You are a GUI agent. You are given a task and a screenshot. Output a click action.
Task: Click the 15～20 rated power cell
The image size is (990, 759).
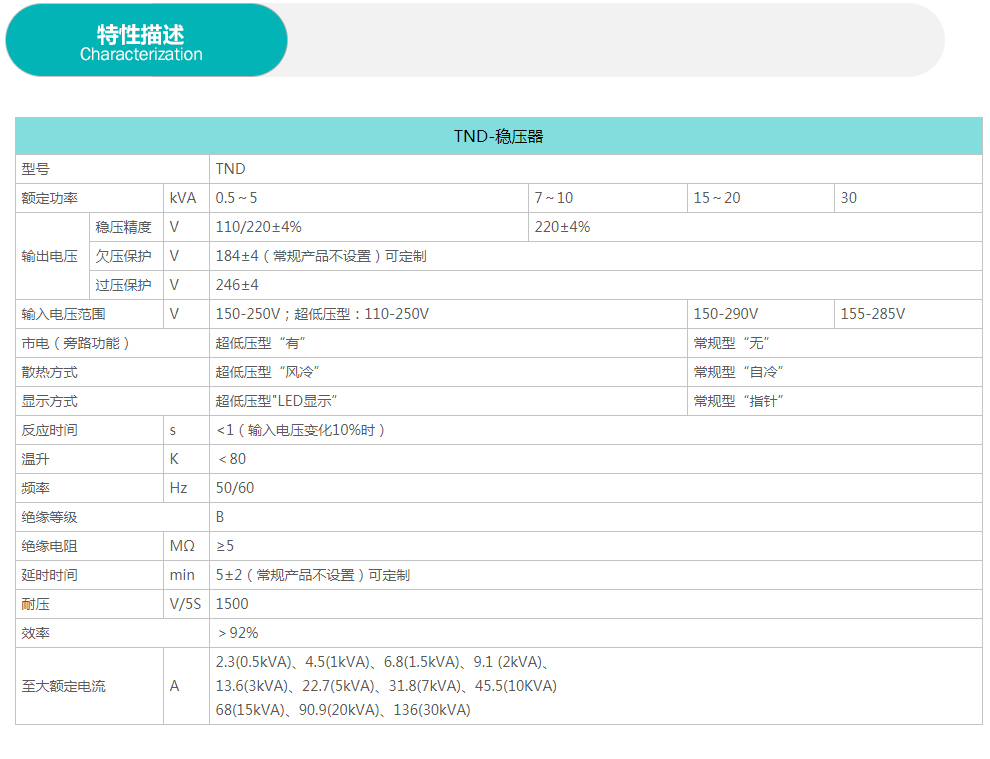[x=717, y=198]
